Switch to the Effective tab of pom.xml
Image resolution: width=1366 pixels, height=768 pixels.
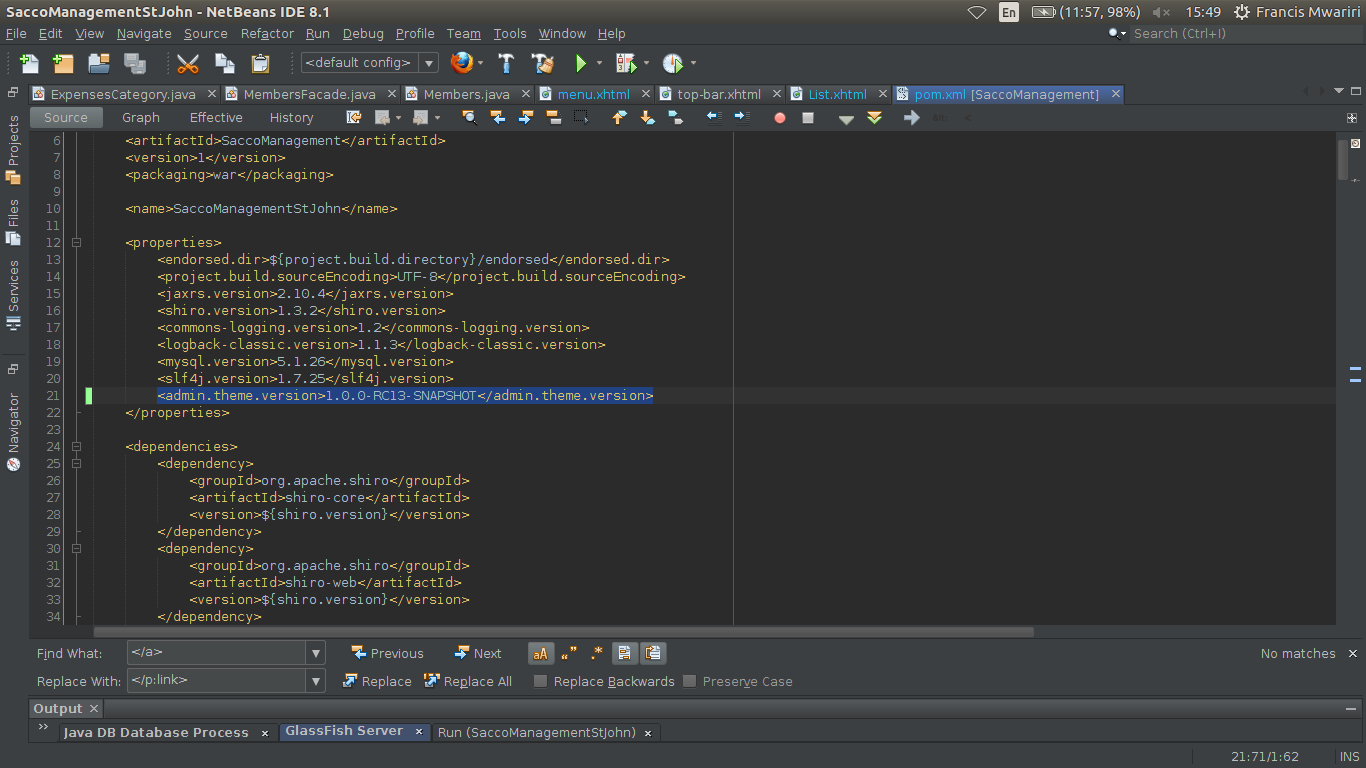click(215, 117)
